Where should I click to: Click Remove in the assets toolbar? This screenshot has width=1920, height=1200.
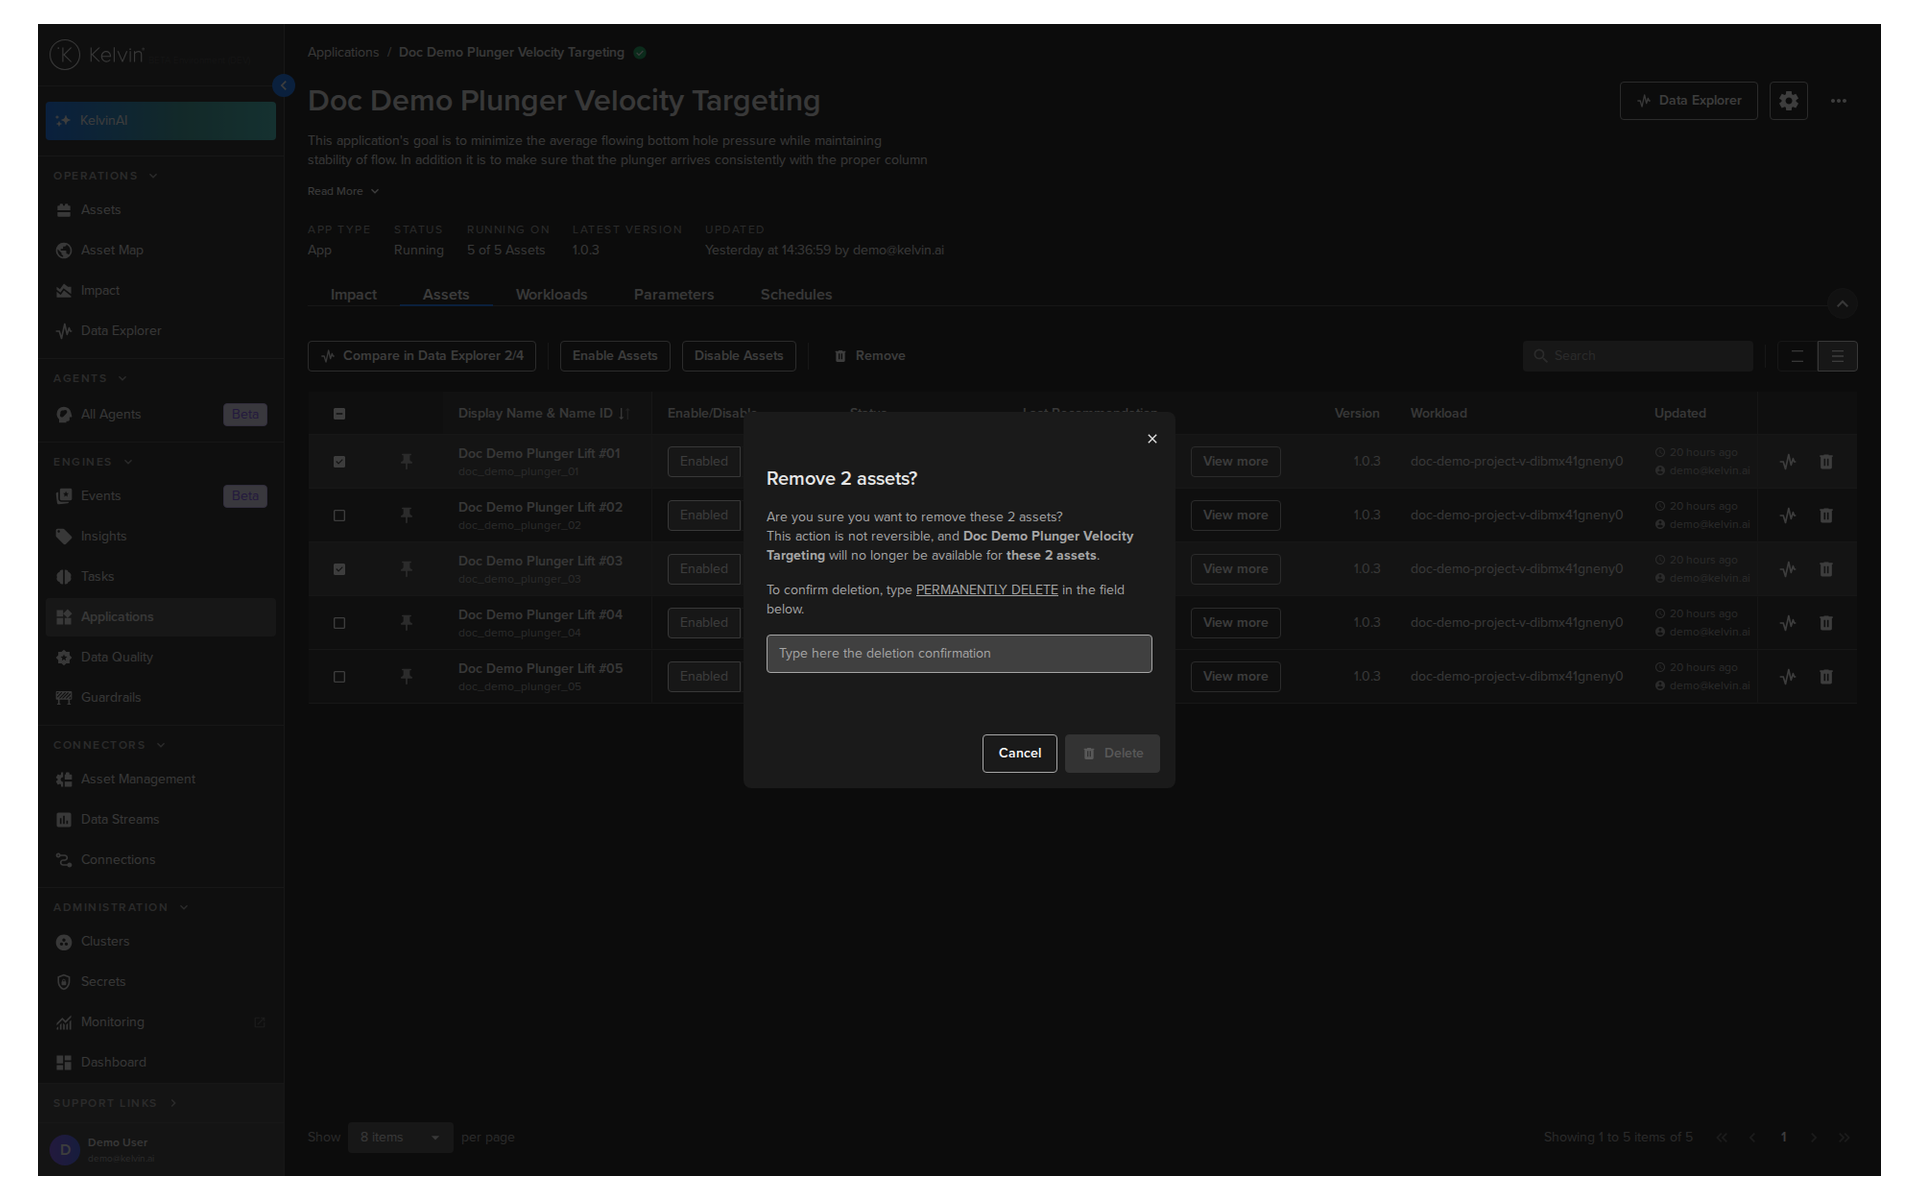870,356
